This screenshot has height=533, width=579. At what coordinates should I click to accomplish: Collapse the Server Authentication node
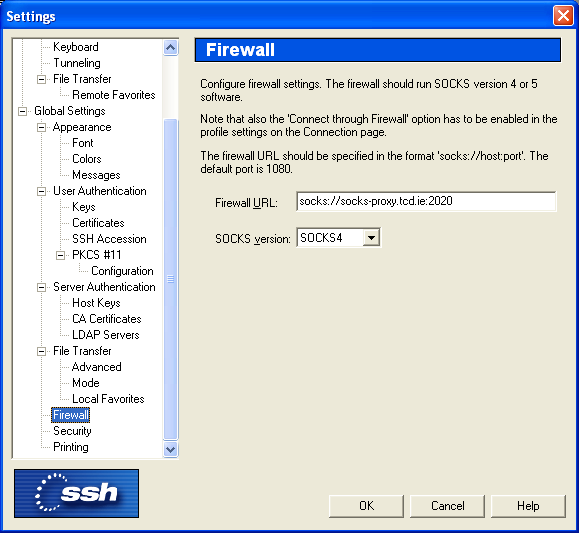pos(41,287)
